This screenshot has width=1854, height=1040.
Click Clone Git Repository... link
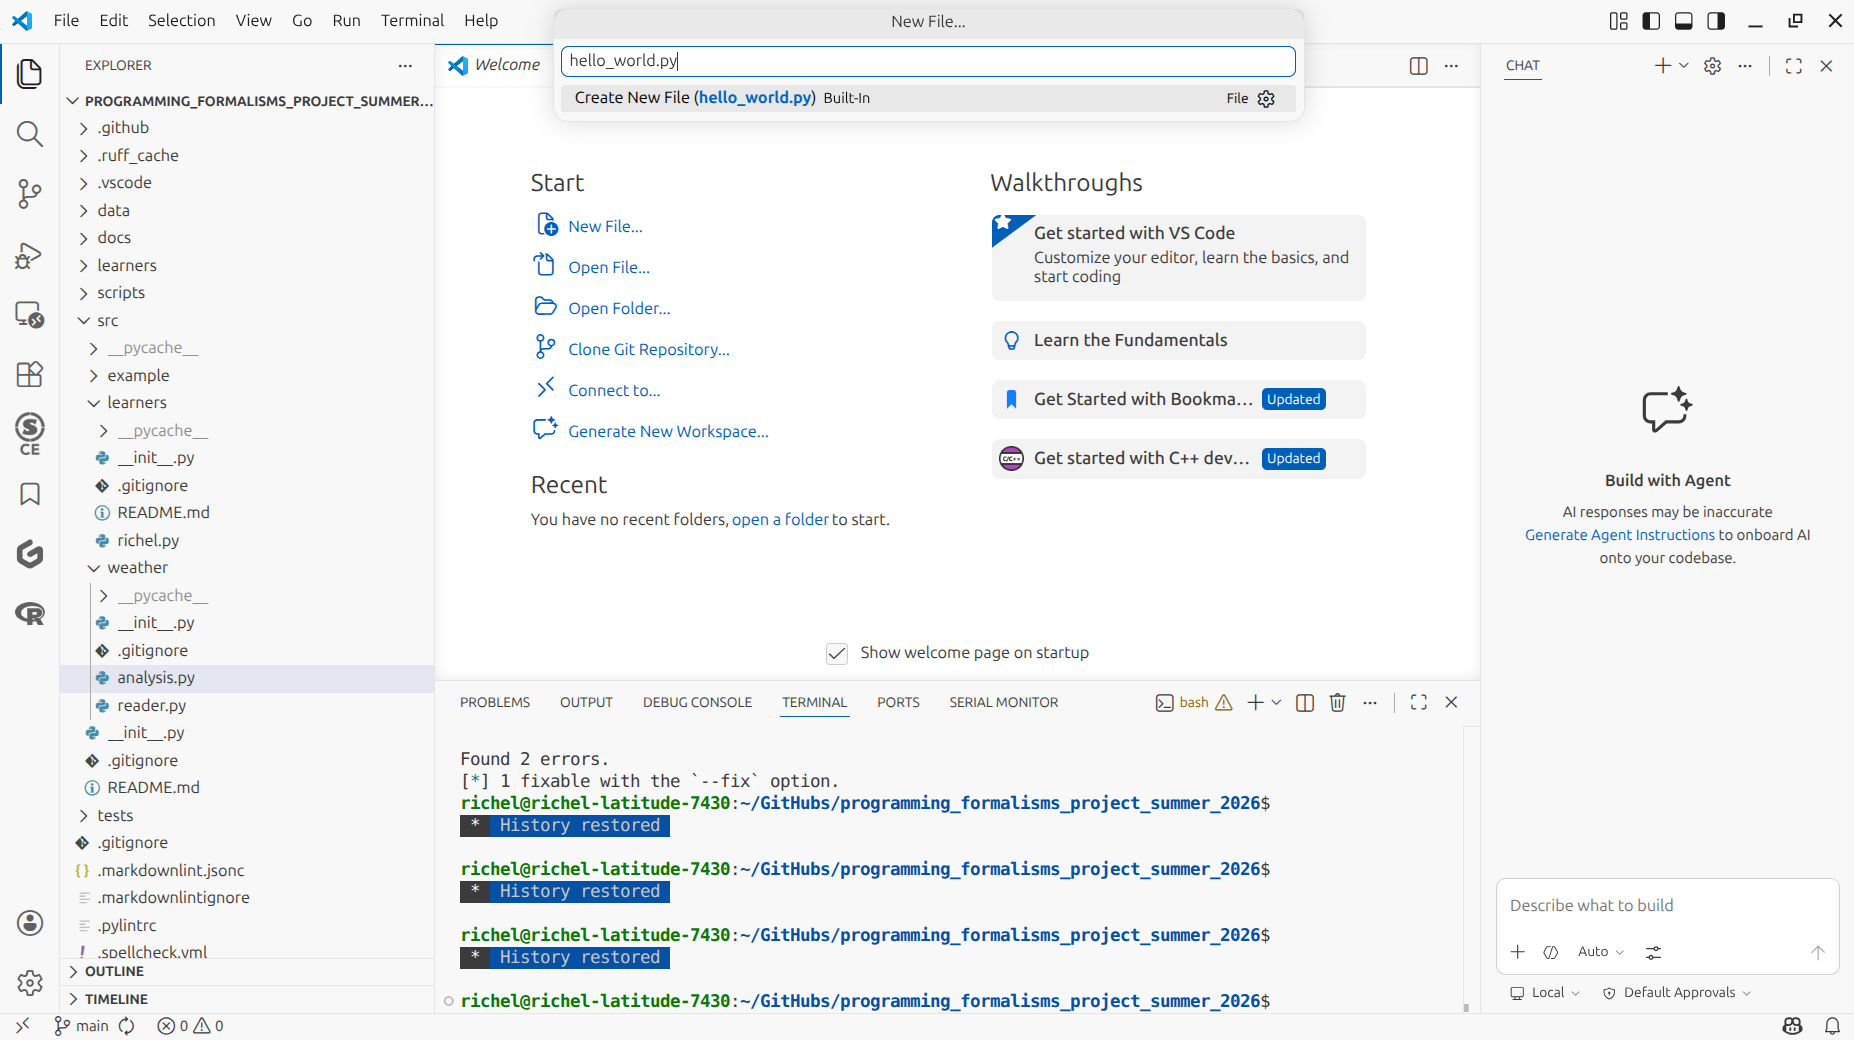[x=648, y=350]
